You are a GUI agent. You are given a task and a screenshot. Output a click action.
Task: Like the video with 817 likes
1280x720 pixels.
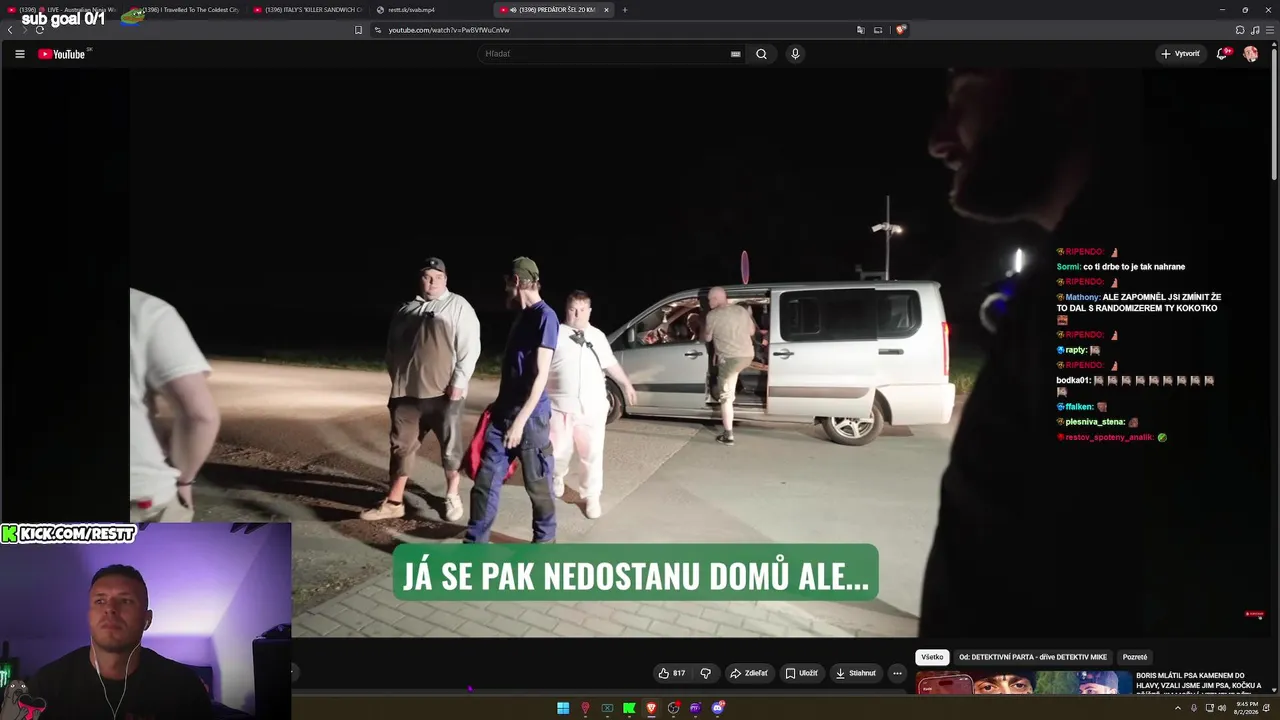coord(671,673)
